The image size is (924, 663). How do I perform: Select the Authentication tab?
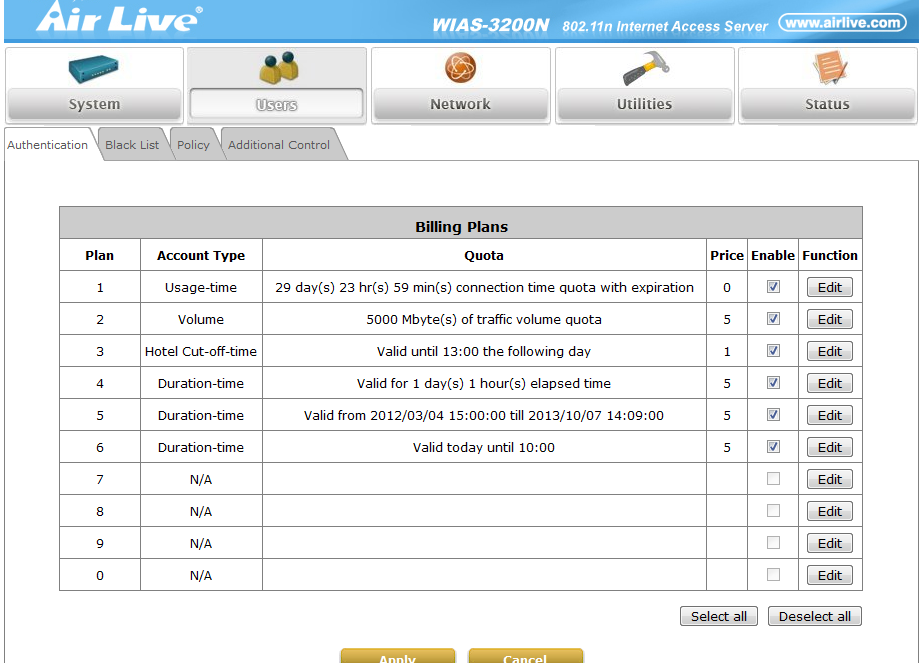[48, 145]
